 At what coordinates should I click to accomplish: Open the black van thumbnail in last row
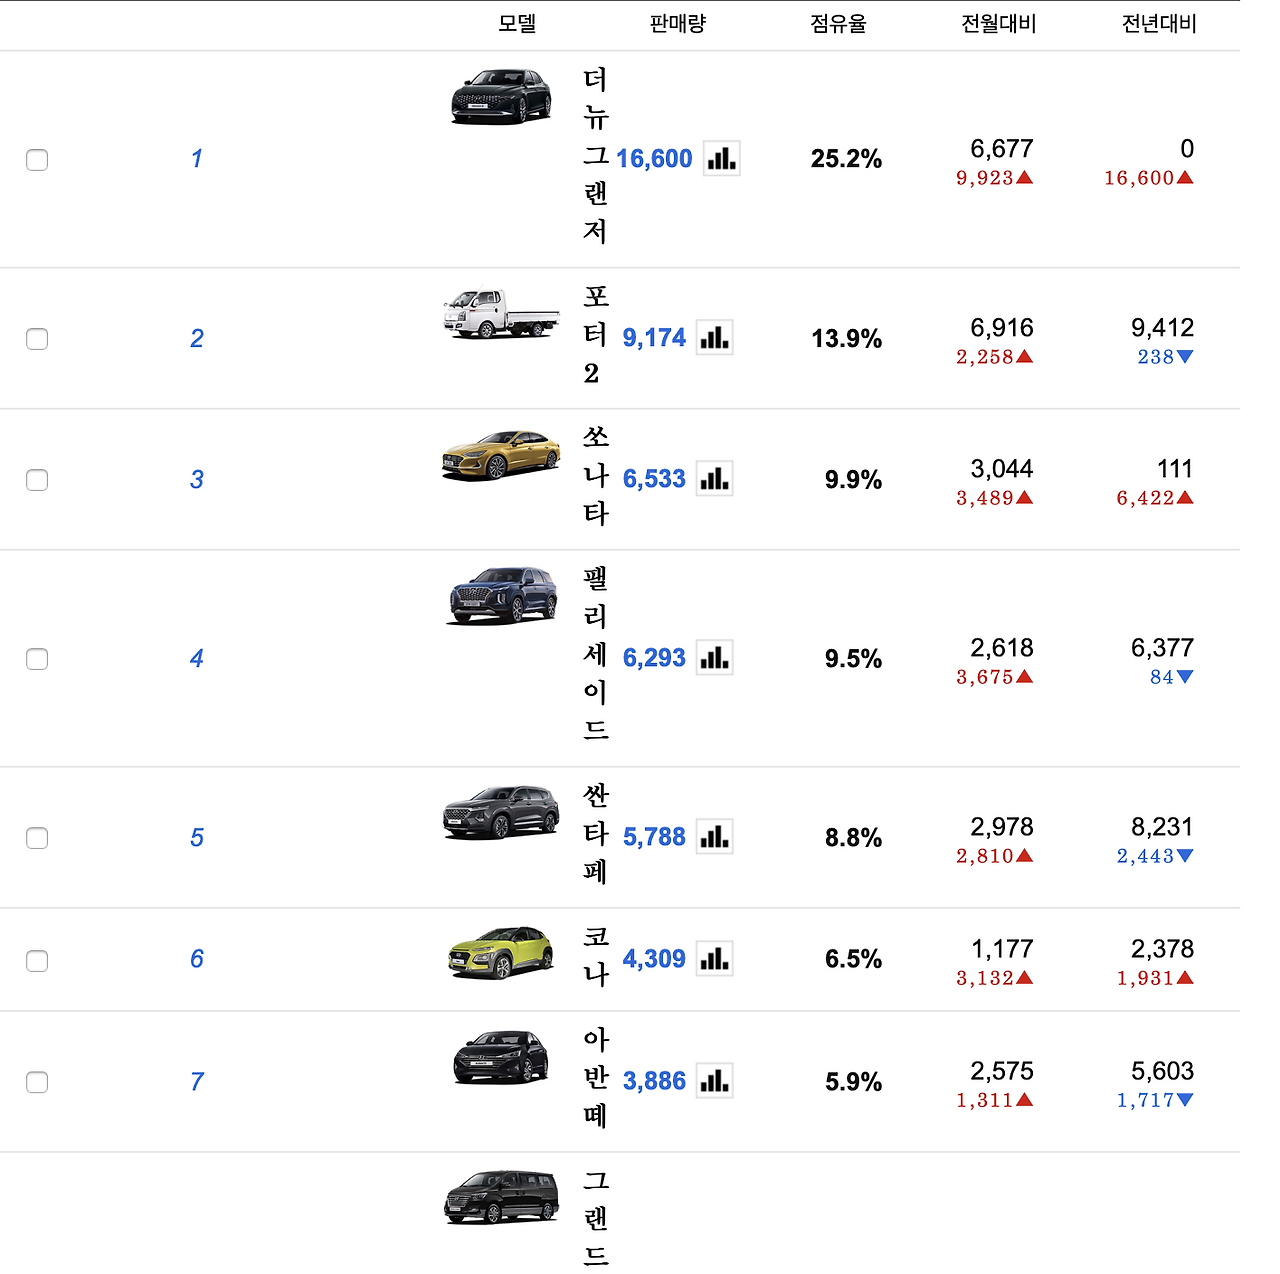pyautogui.click(x=501, y=1197)
